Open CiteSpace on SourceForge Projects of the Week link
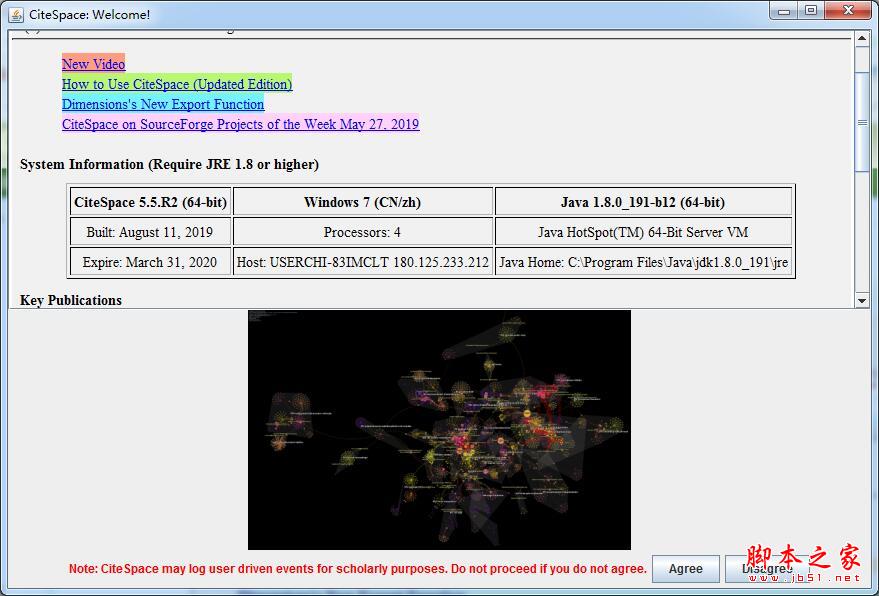Image resolution: width=879 pixels, height=596 pixels. (x=240, y=124)
